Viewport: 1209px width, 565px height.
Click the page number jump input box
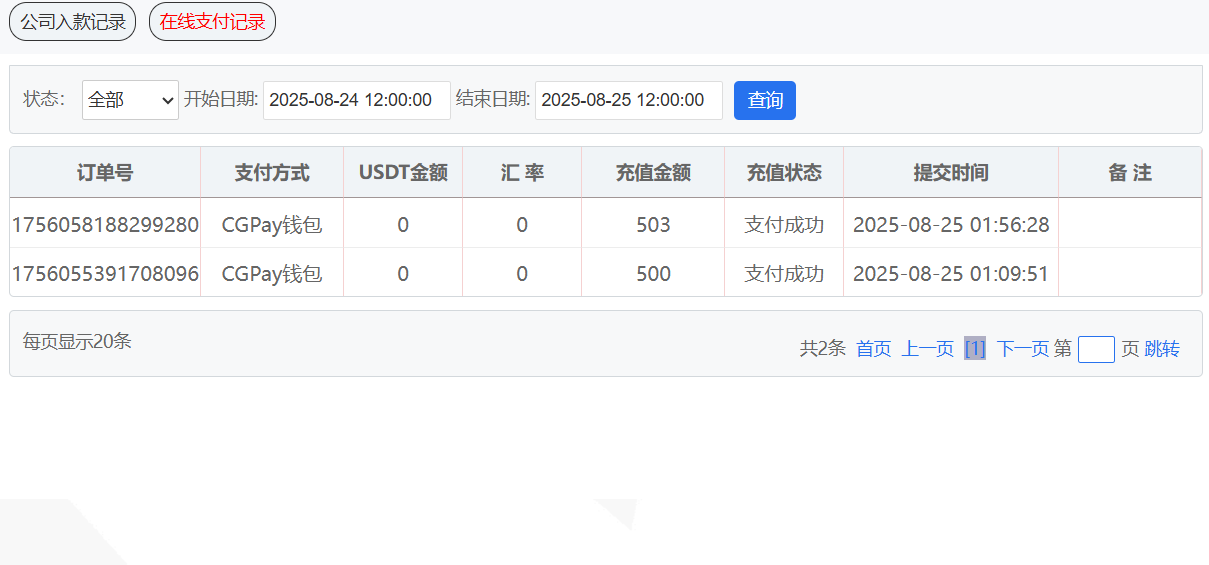[x=1096, y=349]
